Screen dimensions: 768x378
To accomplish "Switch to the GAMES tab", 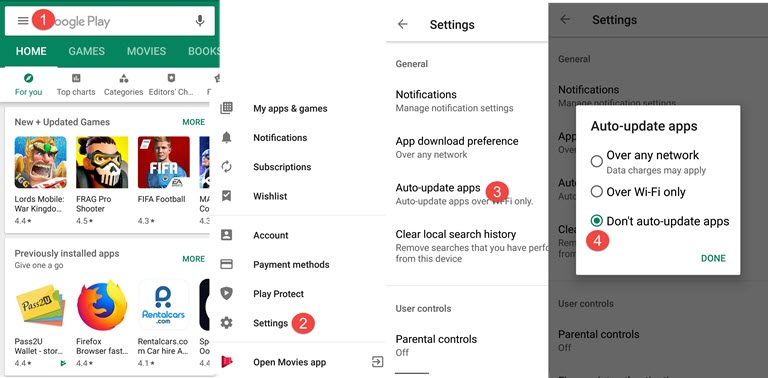I will point(87,51).
